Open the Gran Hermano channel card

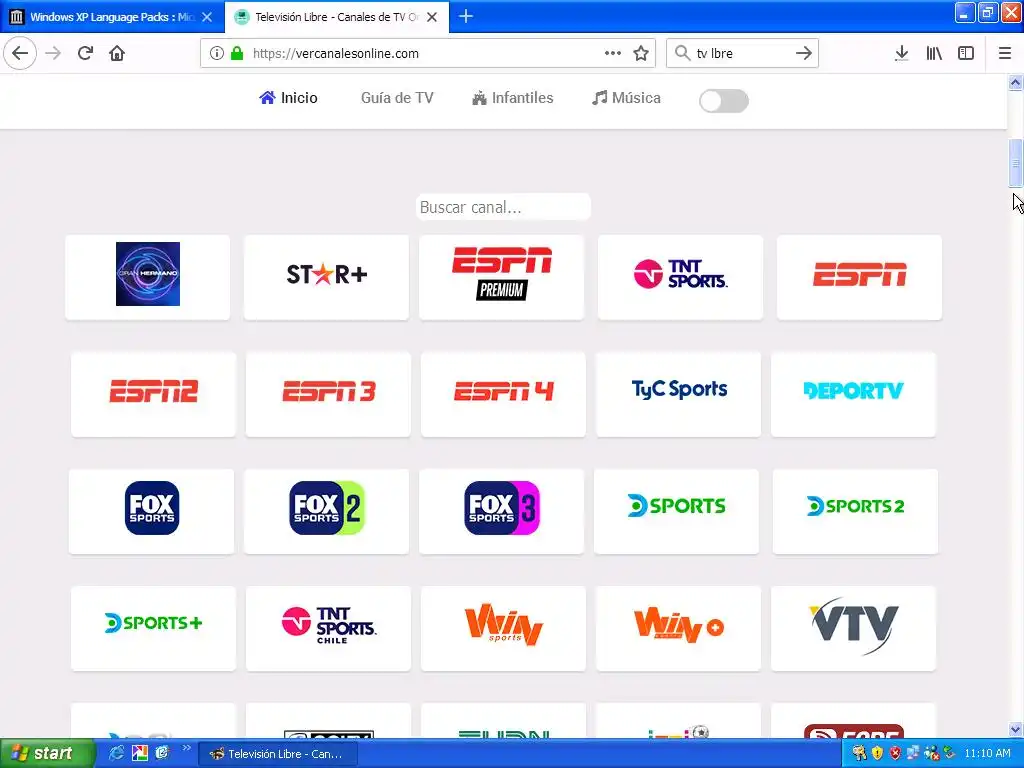[x=148, y=277]
